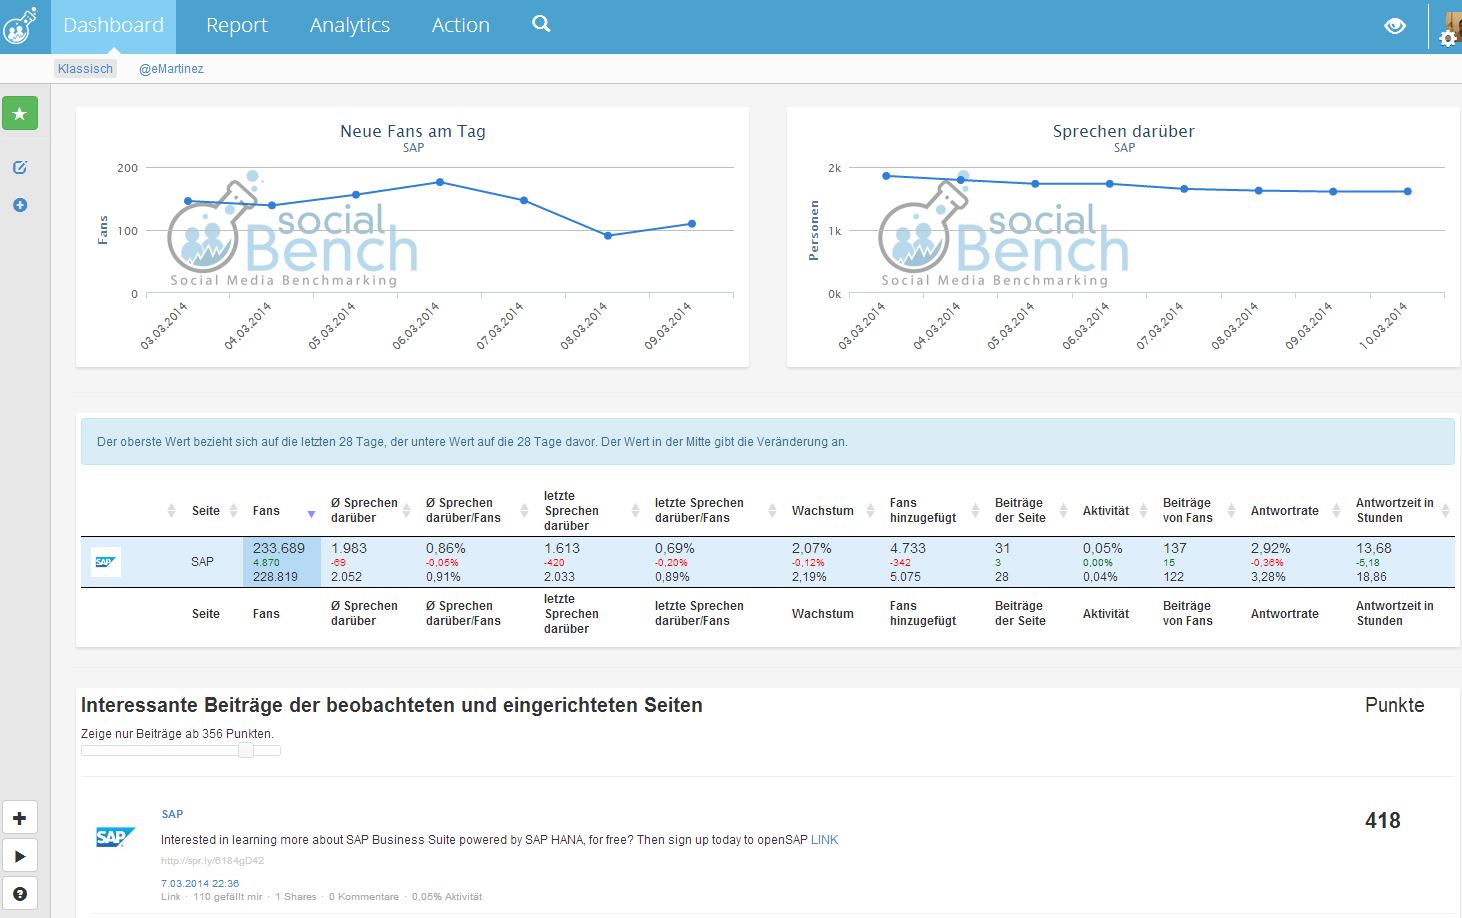
Task: Click the 7.03.2014 22:36 post timestamp
Action: 200,884
